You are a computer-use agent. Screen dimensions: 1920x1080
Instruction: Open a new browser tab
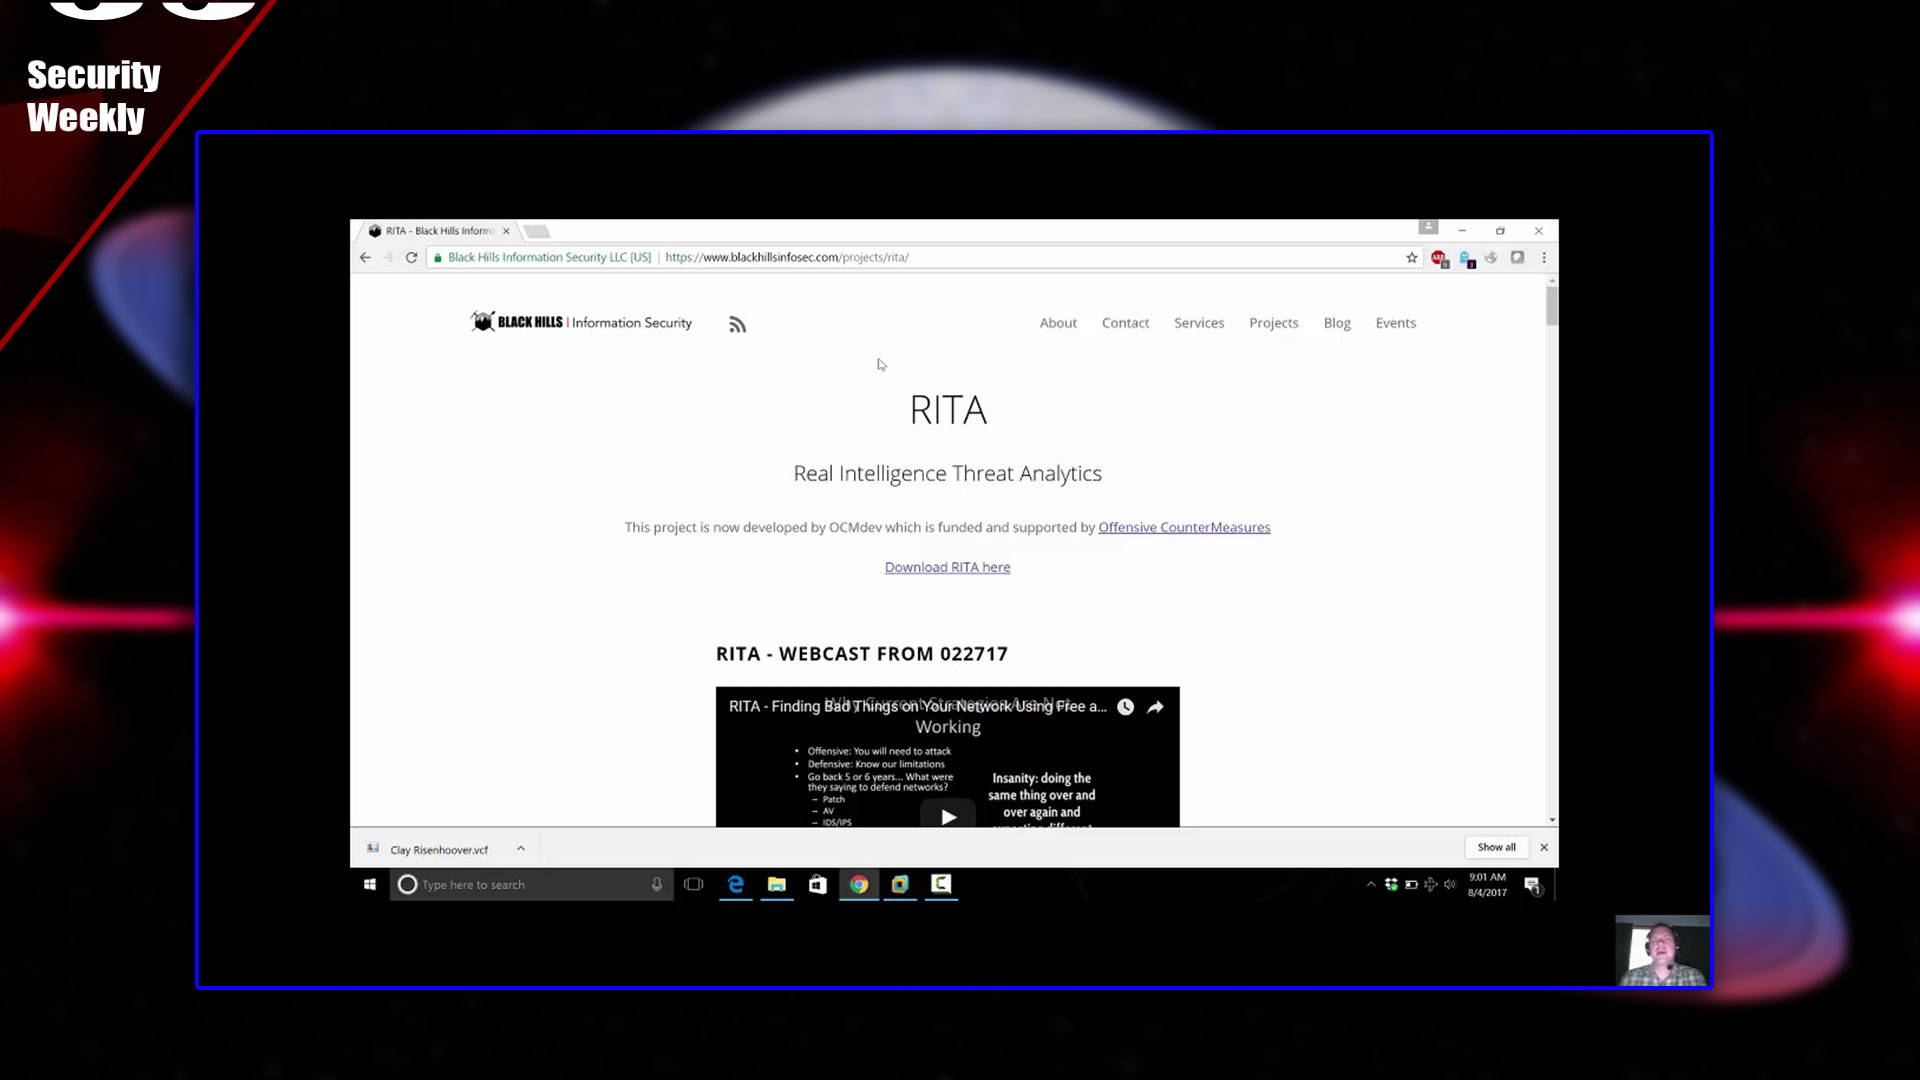[x=536, y=232]
